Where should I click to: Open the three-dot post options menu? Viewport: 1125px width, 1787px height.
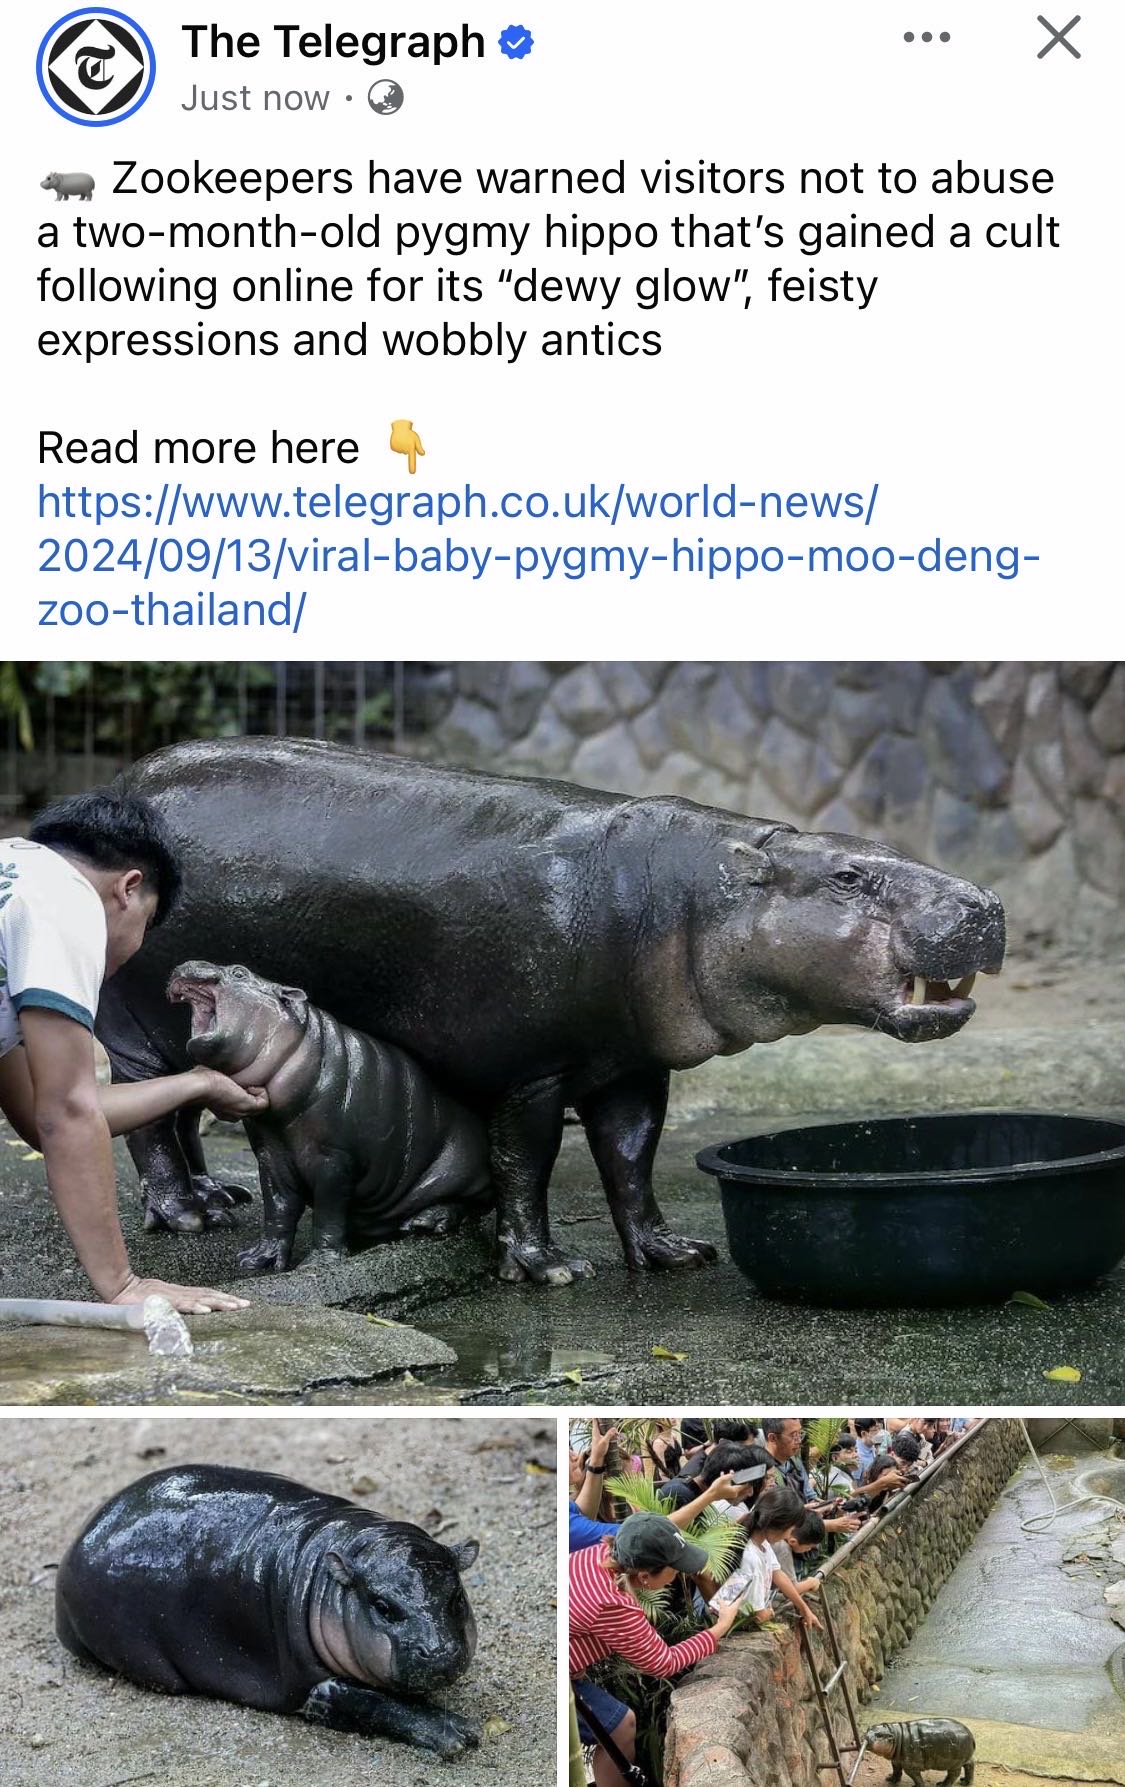point(926,38)
